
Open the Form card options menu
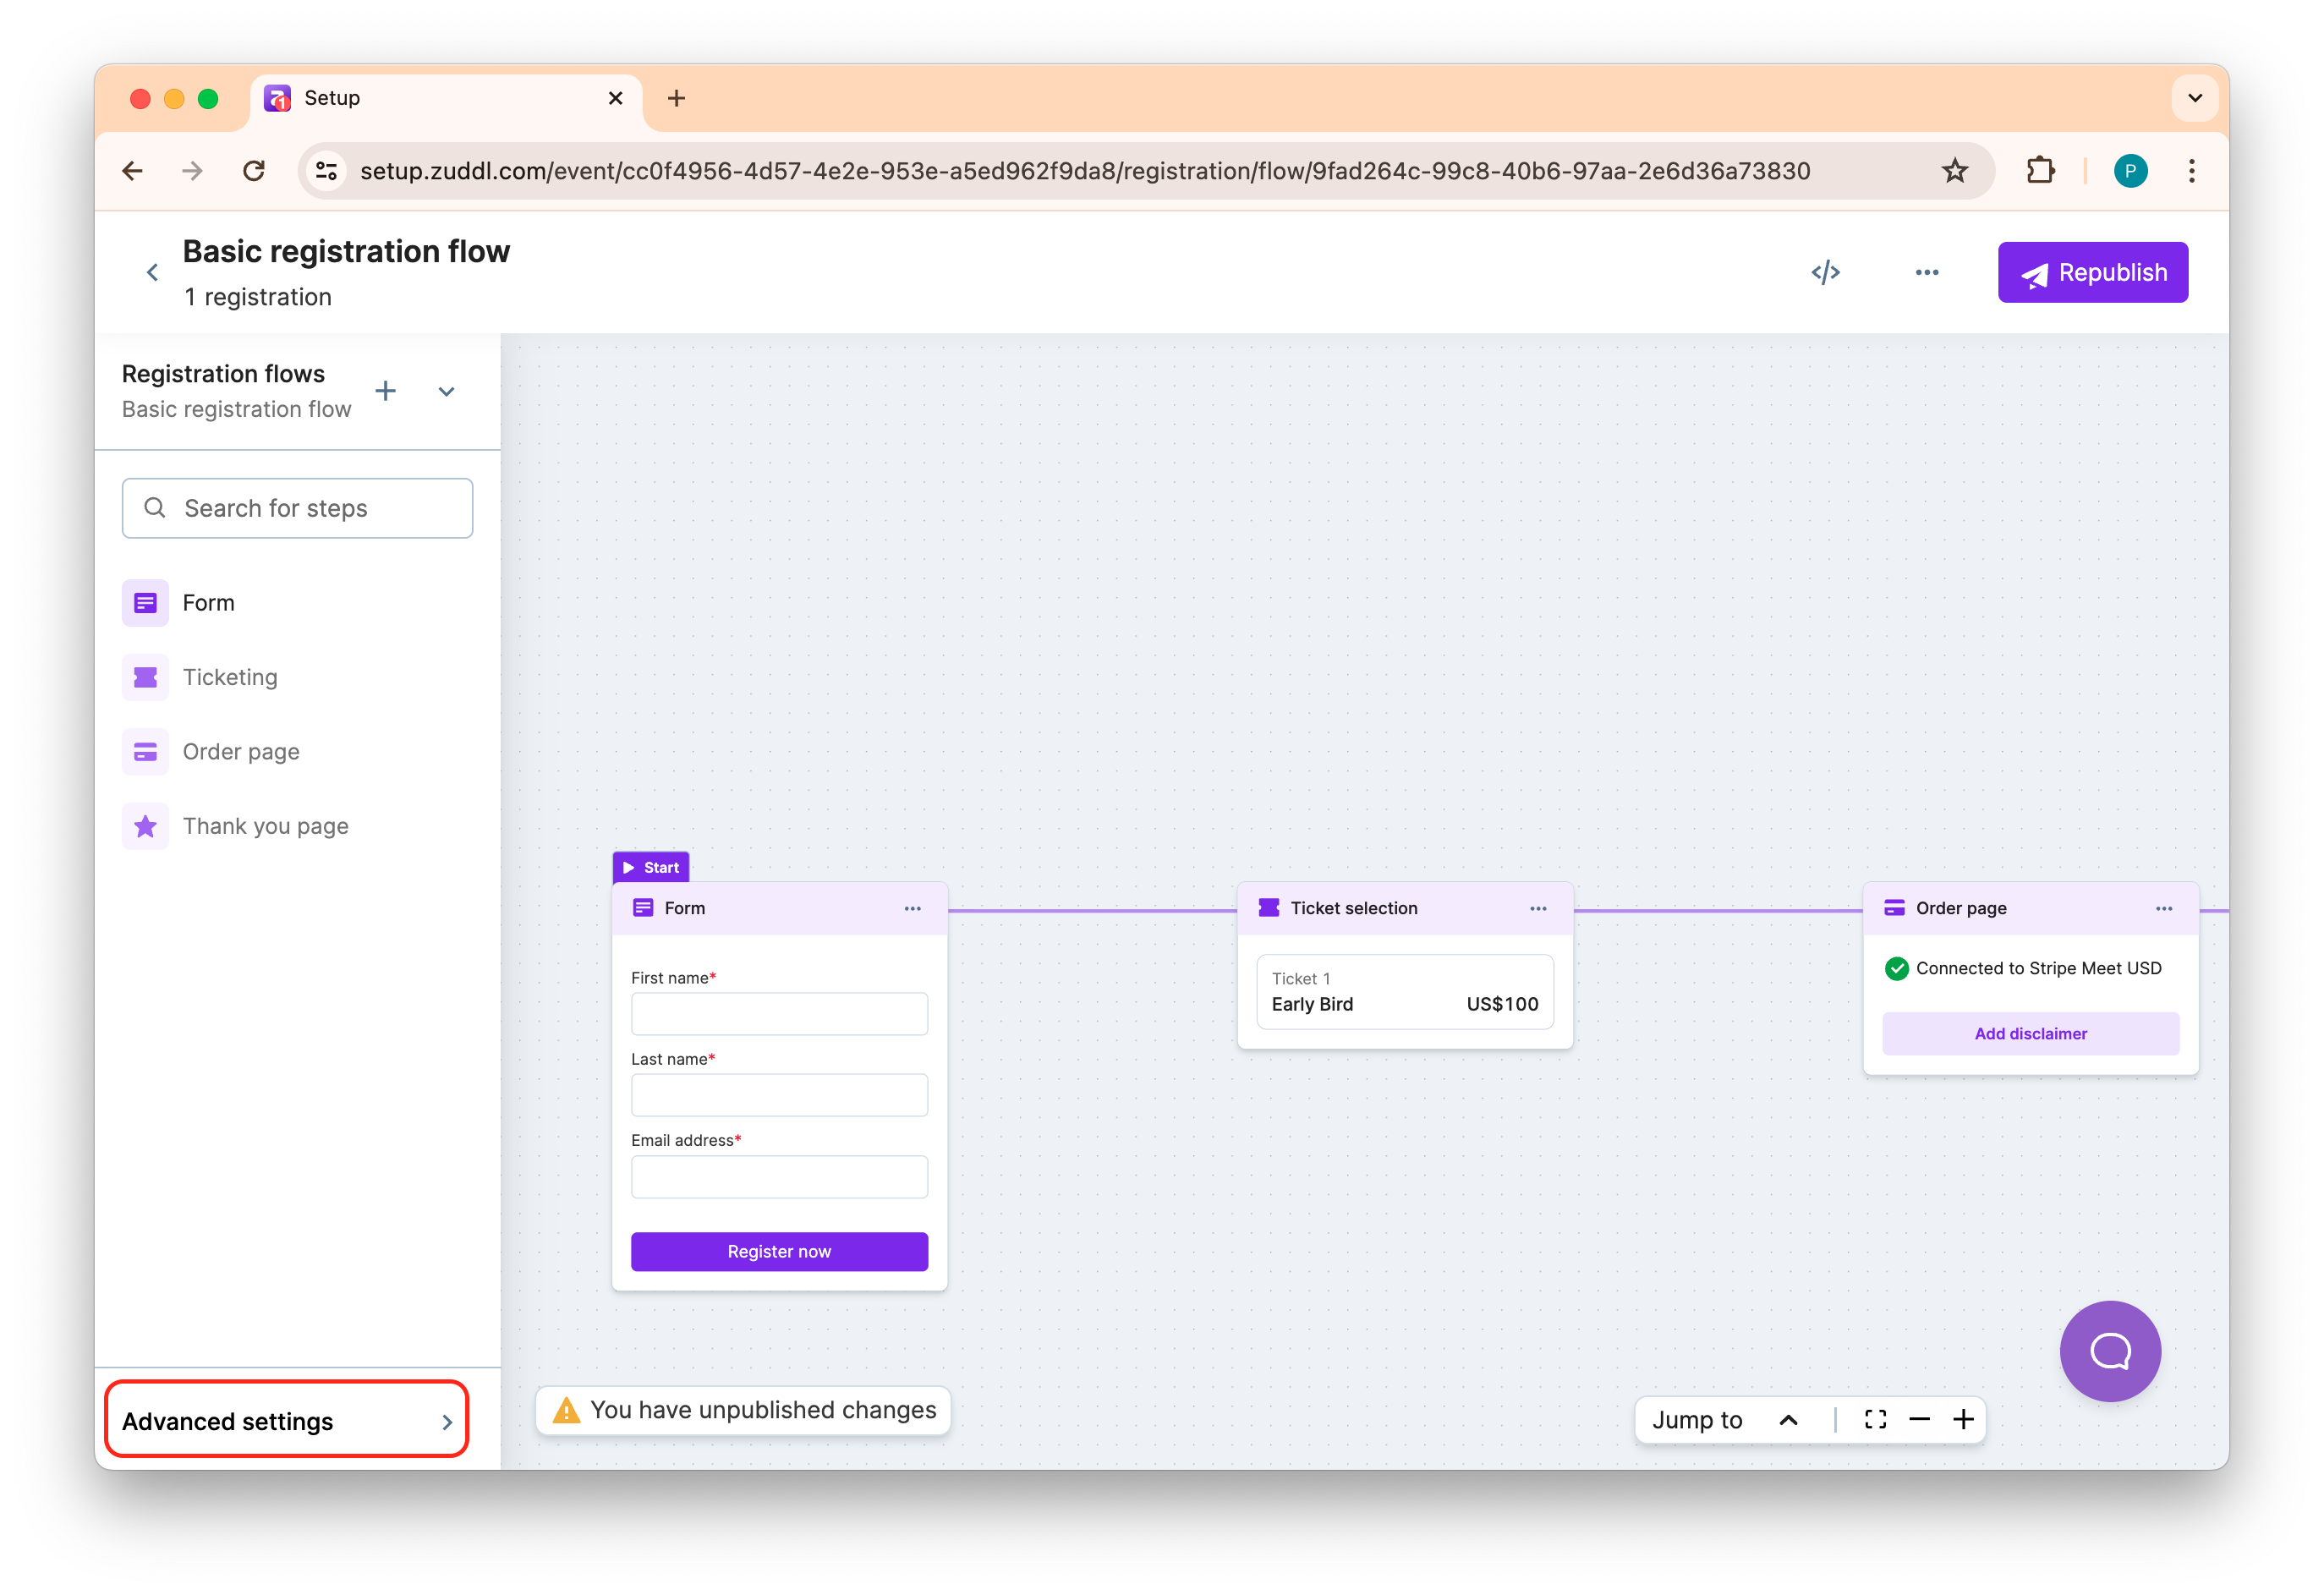(912, 908)
